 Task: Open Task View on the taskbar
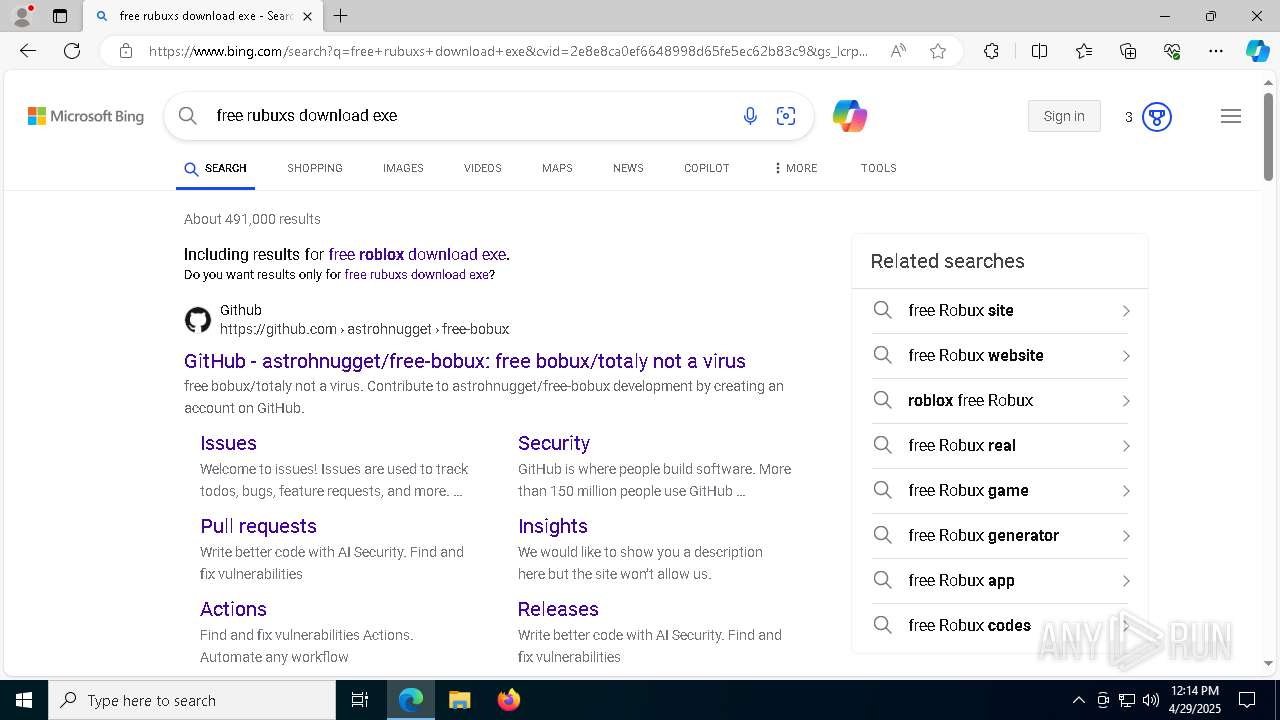point(360,700)
